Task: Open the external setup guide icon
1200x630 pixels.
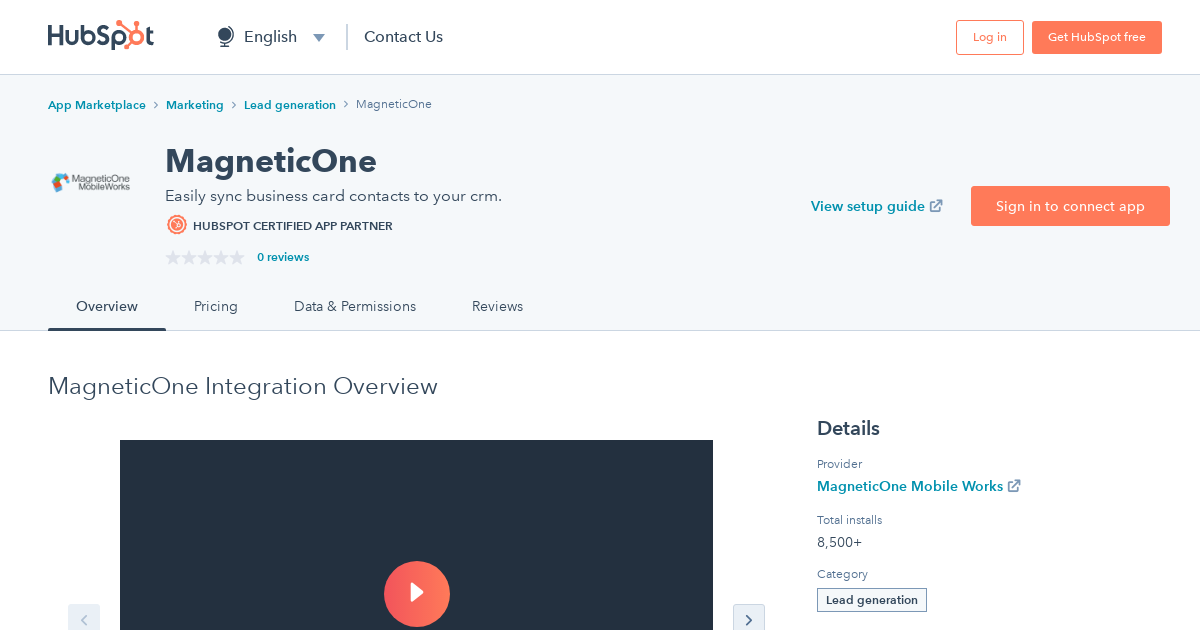Action: 936,205
